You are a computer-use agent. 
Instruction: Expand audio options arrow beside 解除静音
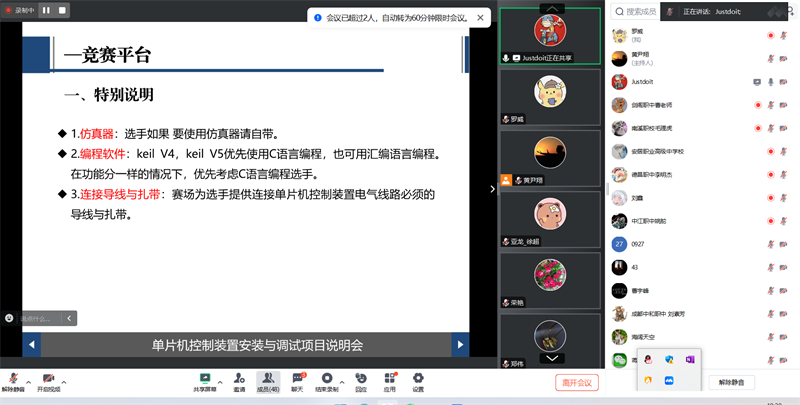(28, 380)
